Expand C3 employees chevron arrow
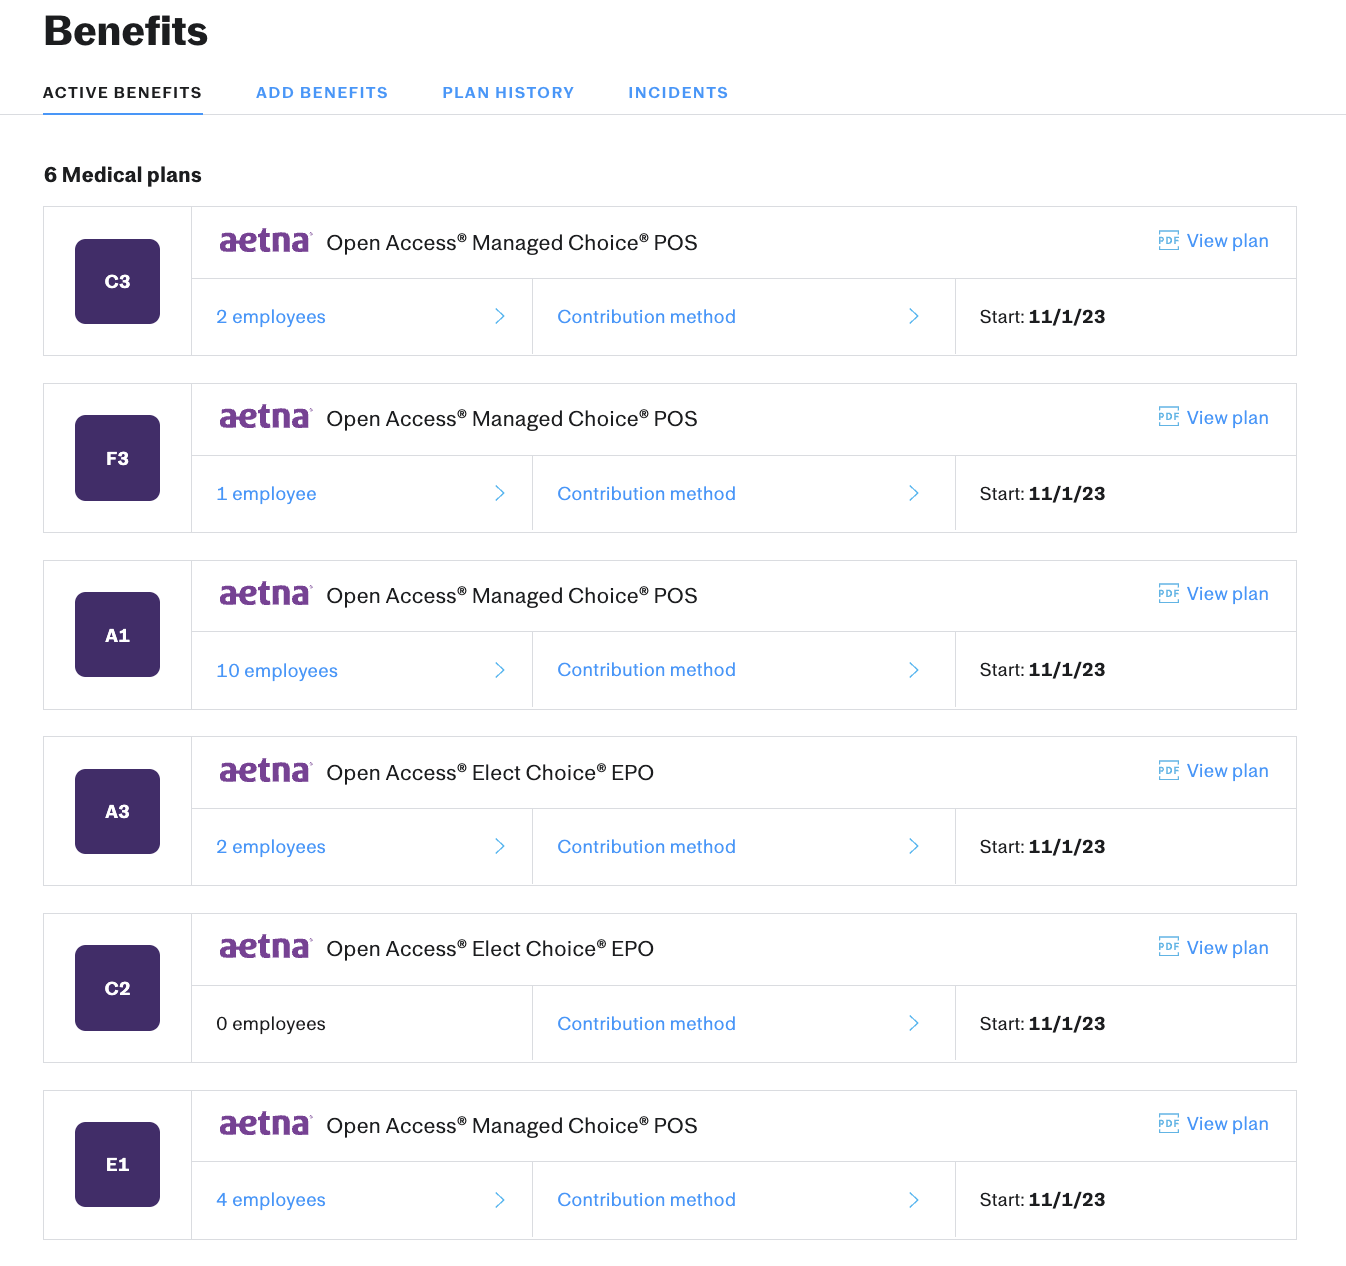1346x1266 pixels. click(500, 316)
